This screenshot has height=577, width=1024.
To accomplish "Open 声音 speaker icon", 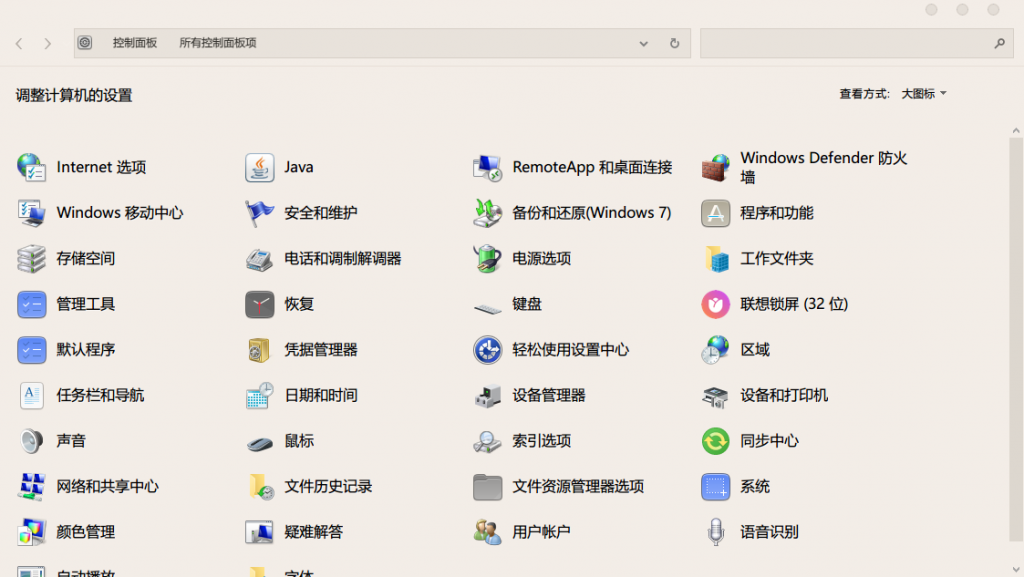I will (31, 442).
